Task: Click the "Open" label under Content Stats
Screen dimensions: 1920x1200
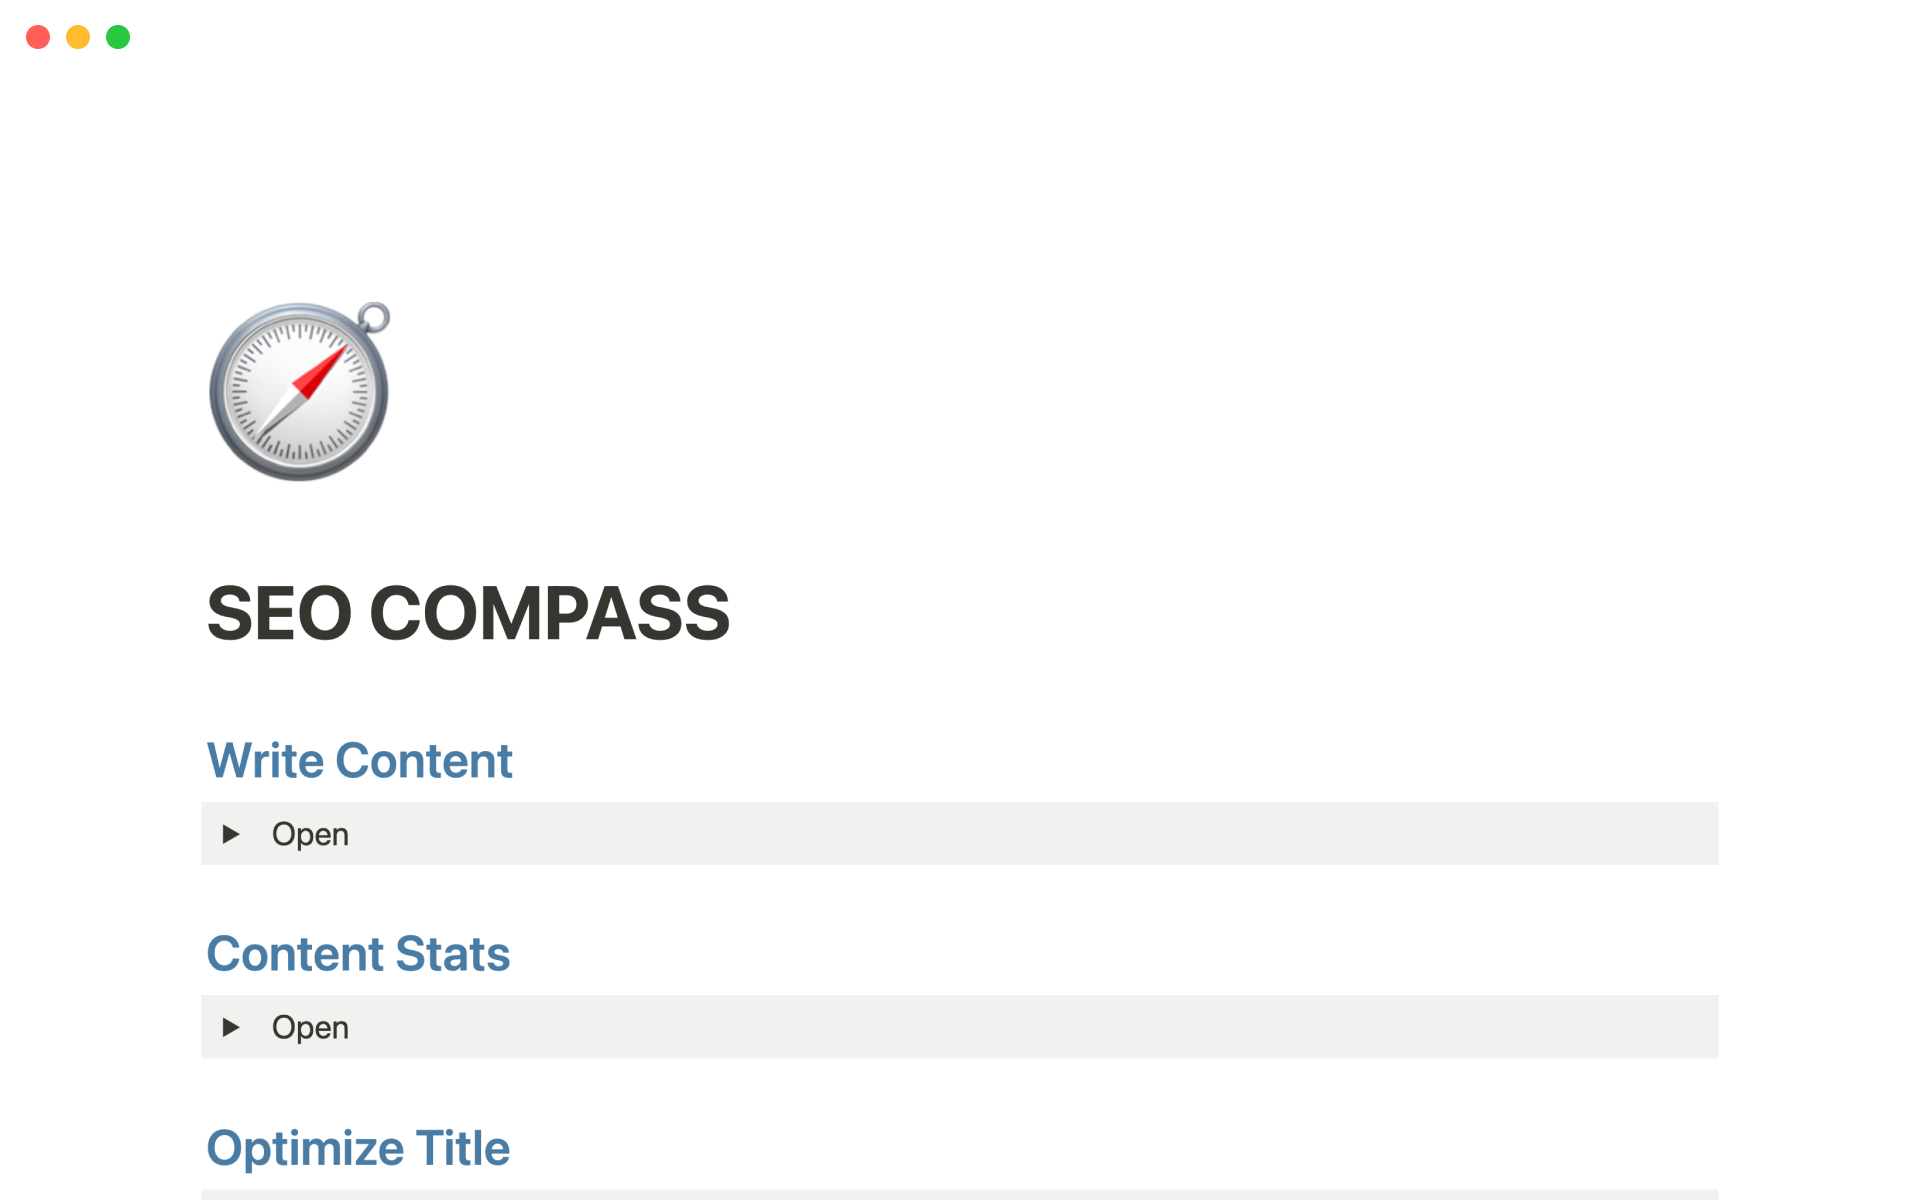Action: point(310,1027)
